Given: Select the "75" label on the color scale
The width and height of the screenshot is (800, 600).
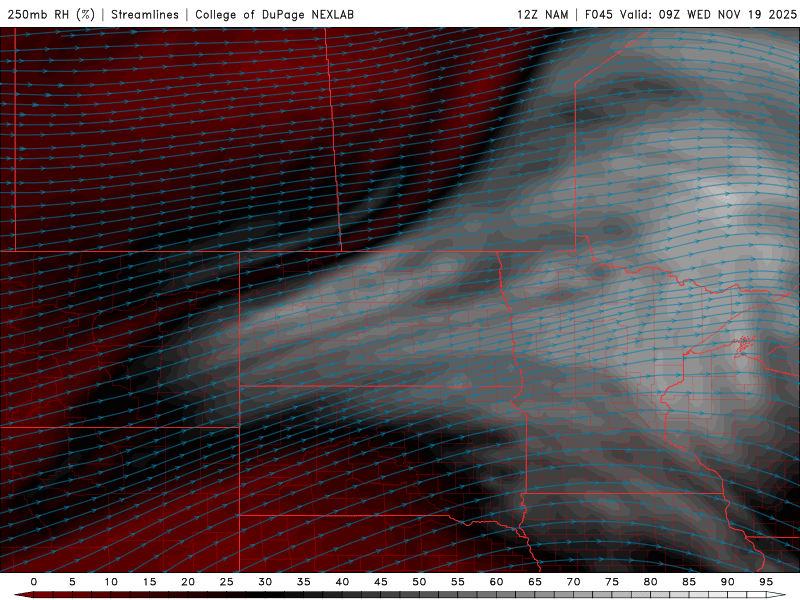Looking at the screenshot, I should click(612, 582).
